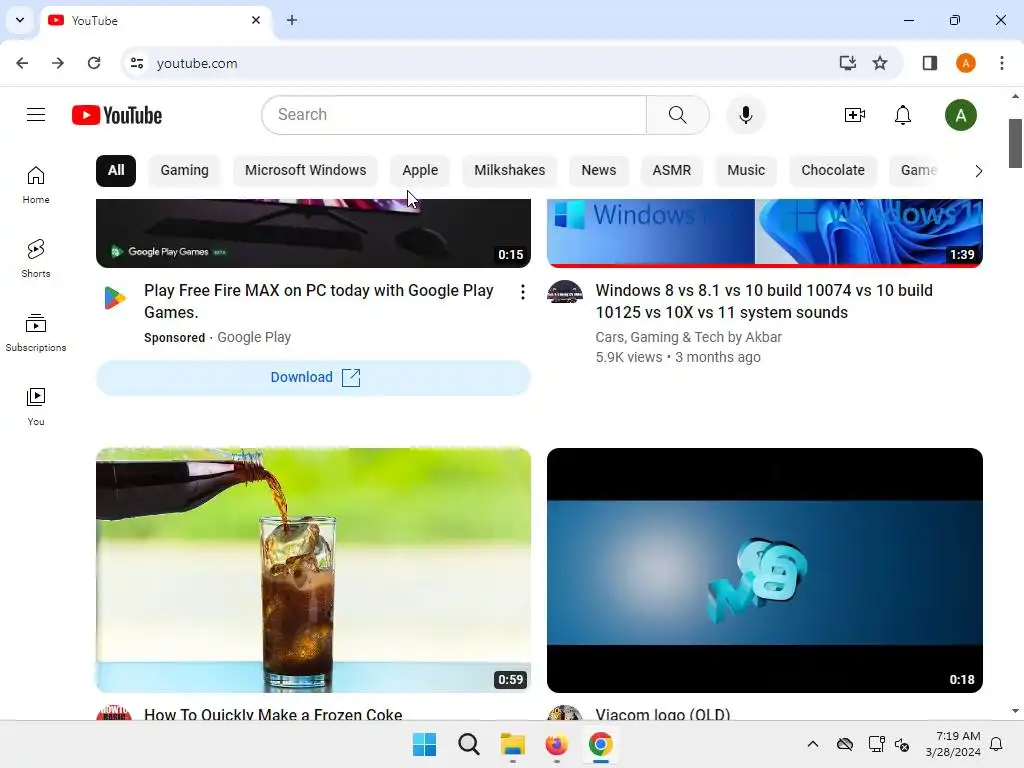Open the tab search dropdown arrow

pyautogui.click(x=20, y=20)
